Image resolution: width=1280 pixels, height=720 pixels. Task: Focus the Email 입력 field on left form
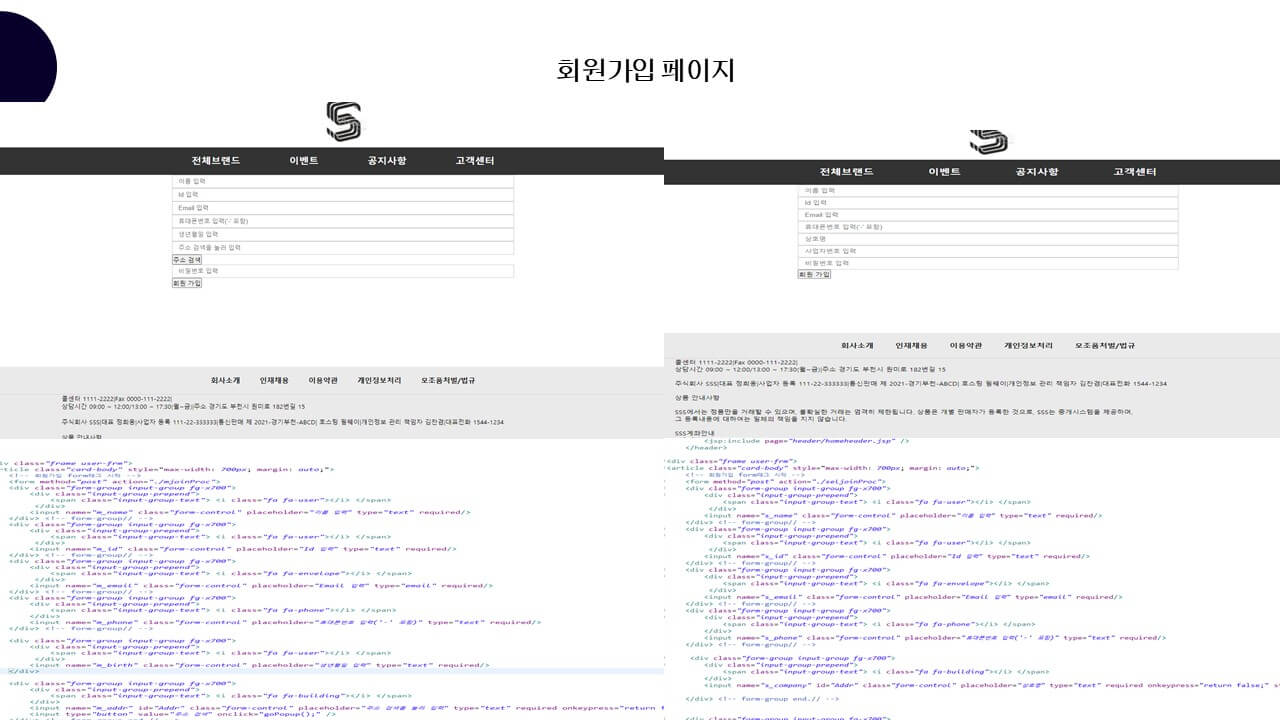(343, 208)
